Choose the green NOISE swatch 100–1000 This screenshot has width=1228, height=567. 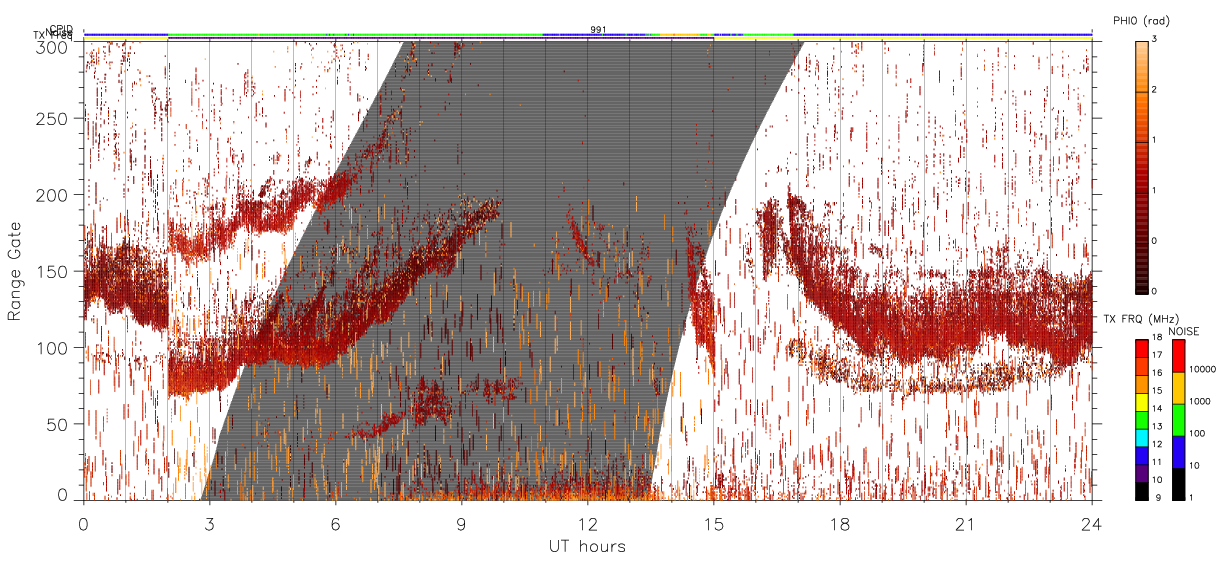click(1179, 420)
